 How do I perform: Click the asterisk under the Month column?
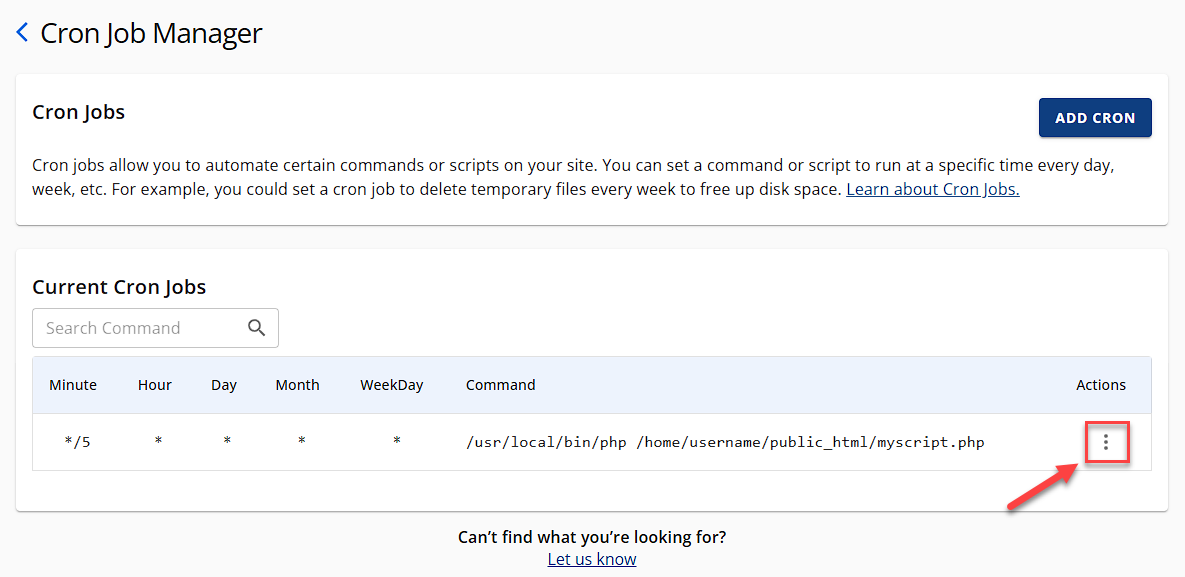301,441
